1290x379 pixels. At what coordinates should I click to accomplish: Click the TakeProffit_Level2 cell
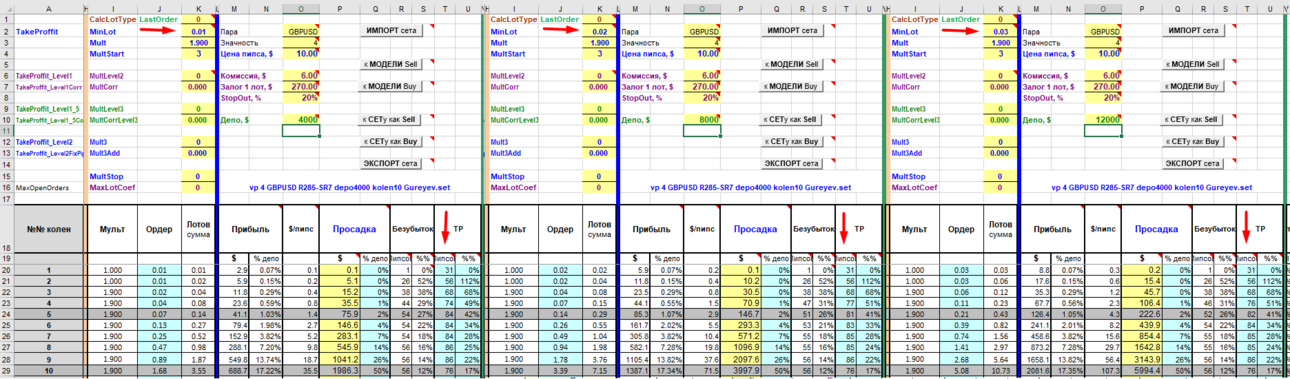[49, 142]
